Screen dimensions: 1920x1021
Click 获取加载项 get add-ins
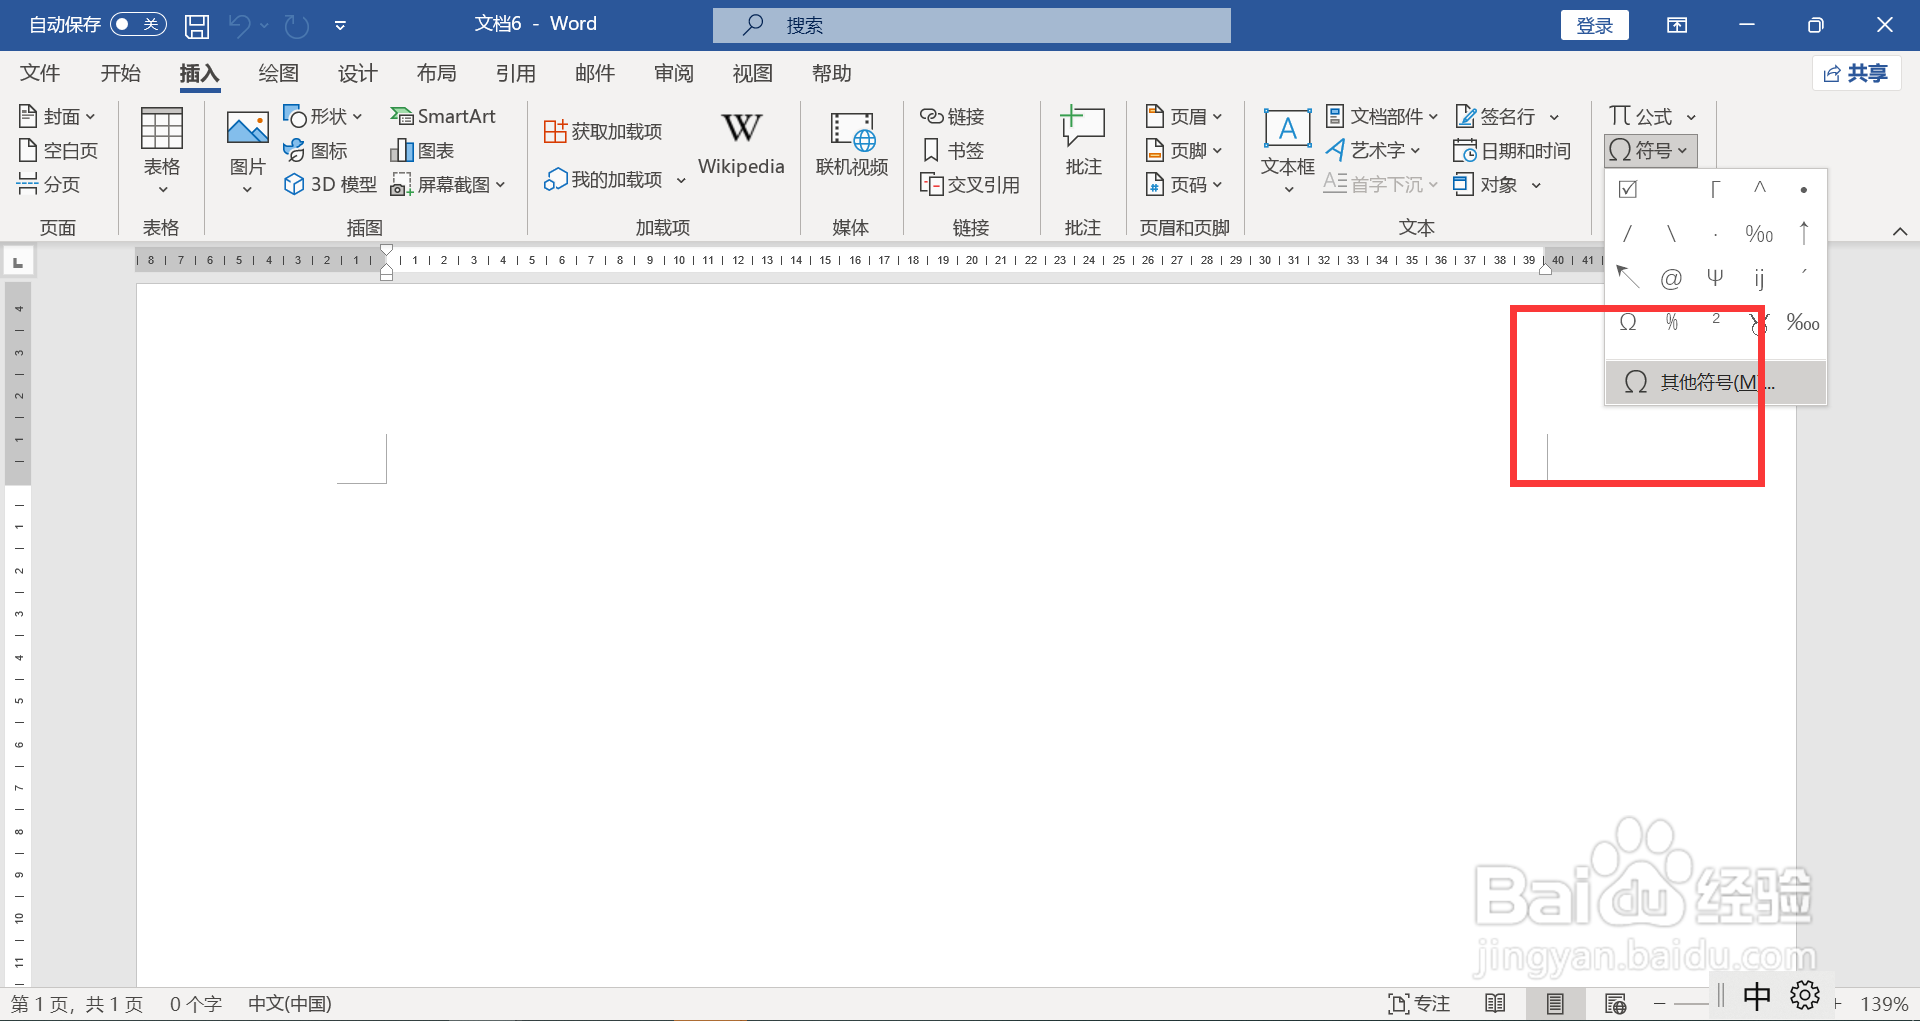click(603, 131)
